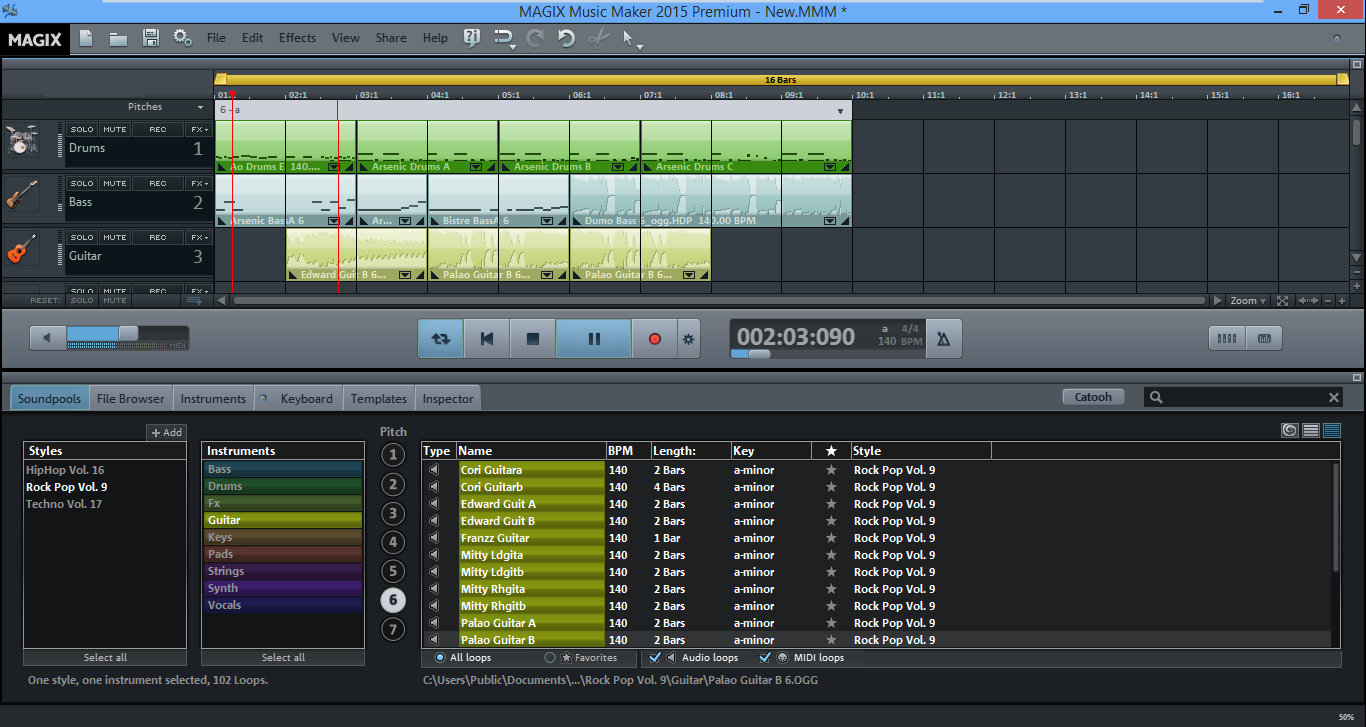Click the Catooh button
1366x727 pixels.
pyautogui.click(x=1093, y=397)
